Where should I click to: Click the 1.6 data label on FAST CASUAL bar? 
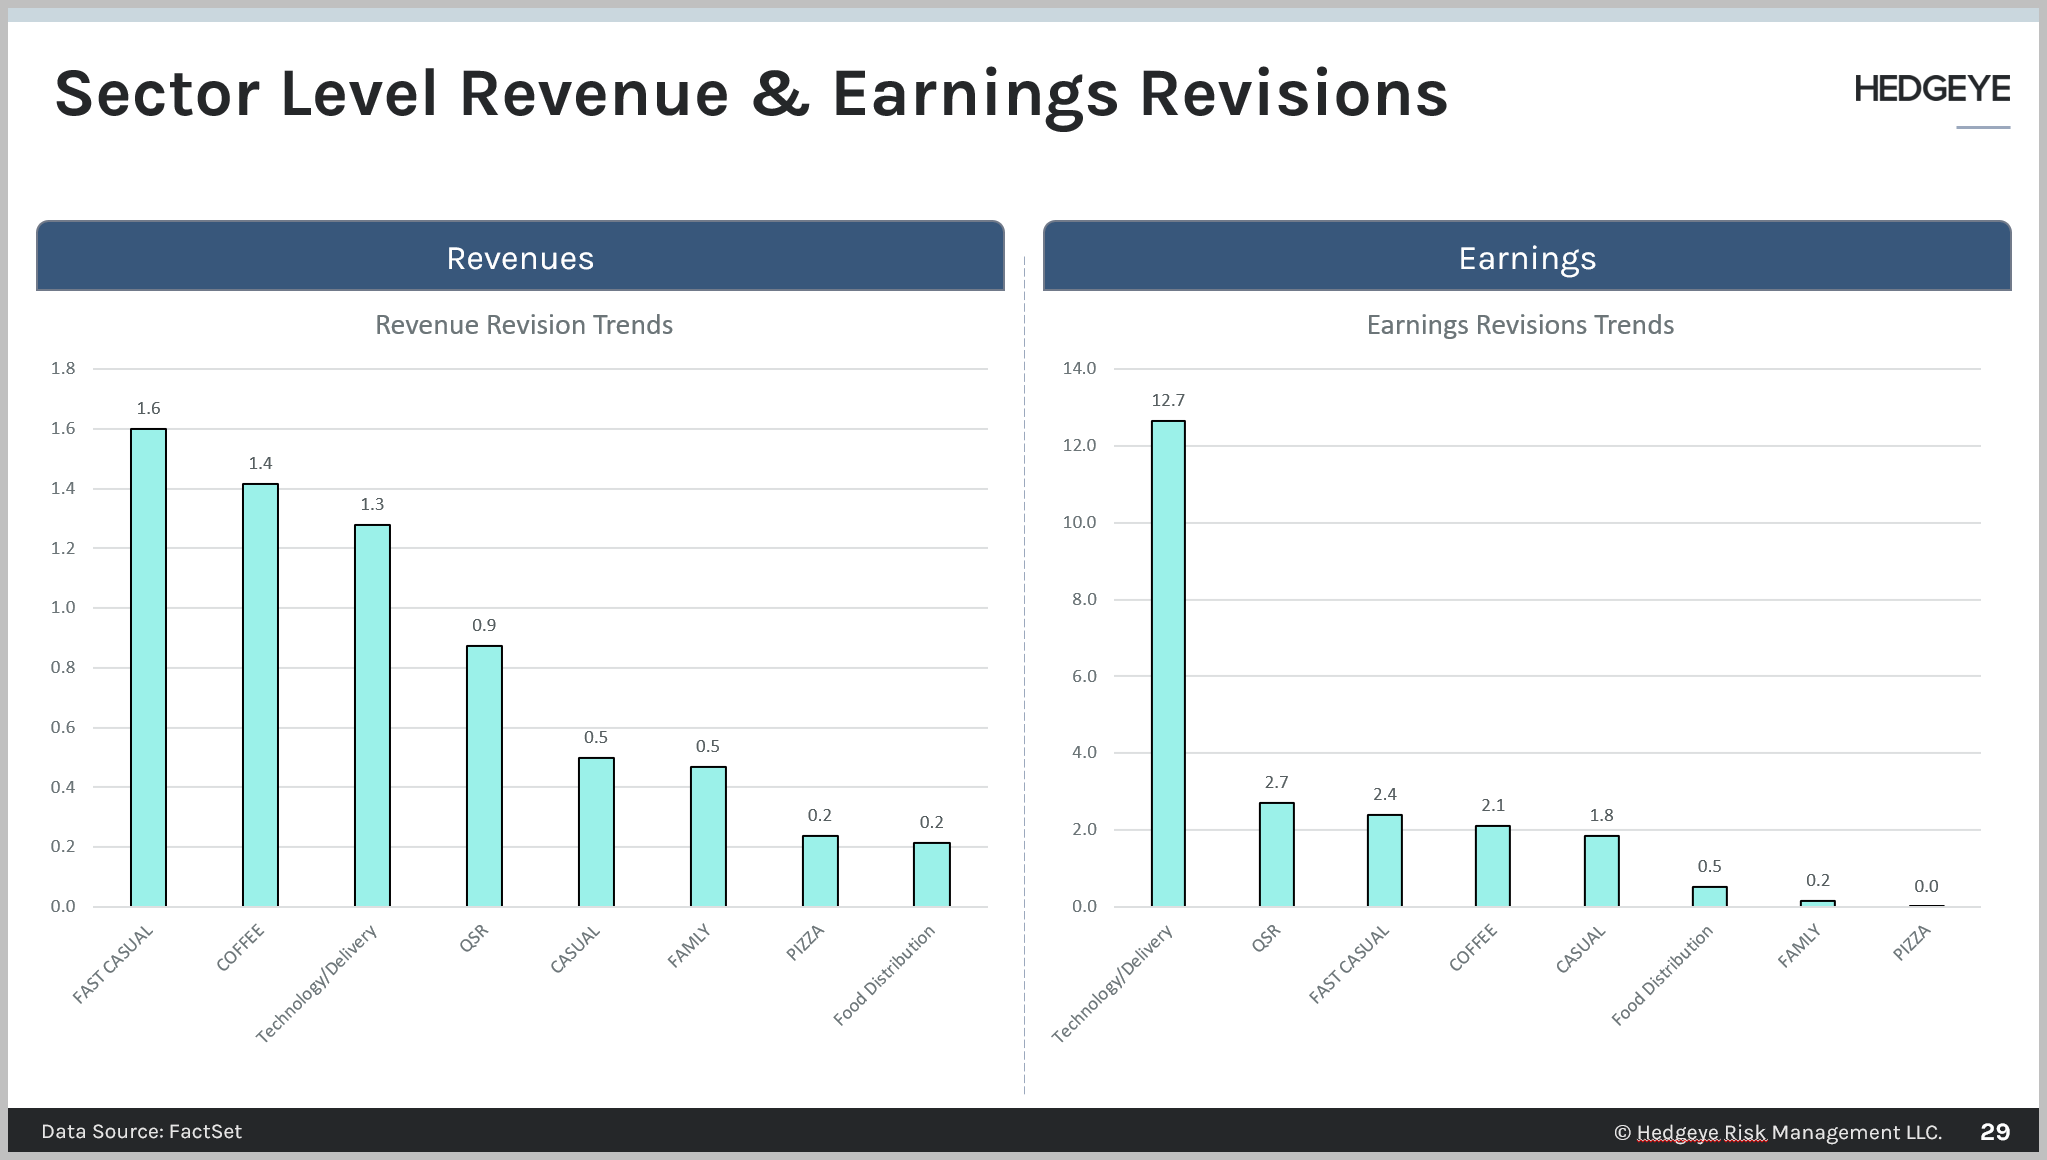[x=147, y=407]
